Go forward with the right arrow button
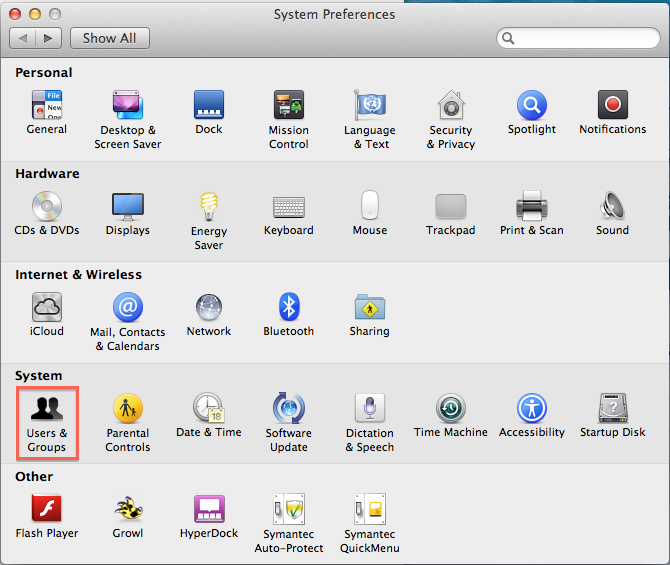The width and height of the screenshot is (670, 565). [49, 38]
